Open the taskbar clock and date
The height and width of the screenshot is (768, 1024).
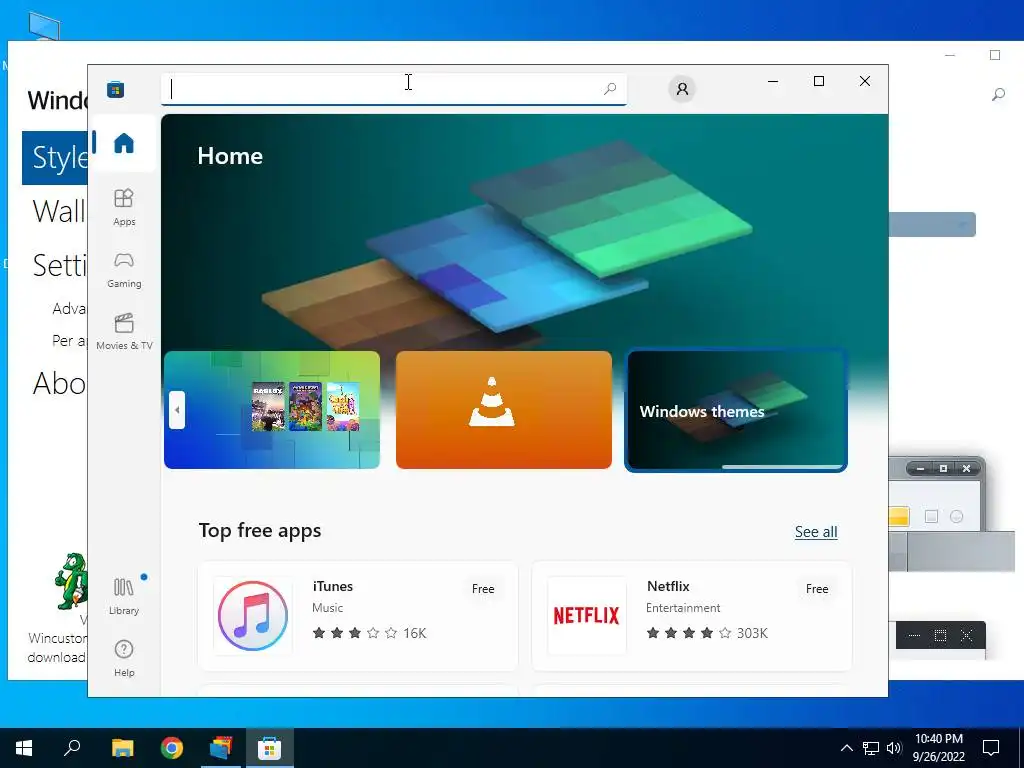pos(938,748)
